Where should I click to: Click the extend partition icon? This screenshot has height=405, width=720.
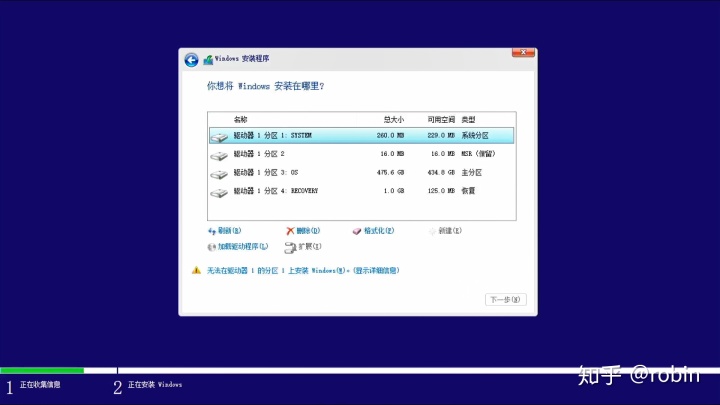click(x=290, y=248)
